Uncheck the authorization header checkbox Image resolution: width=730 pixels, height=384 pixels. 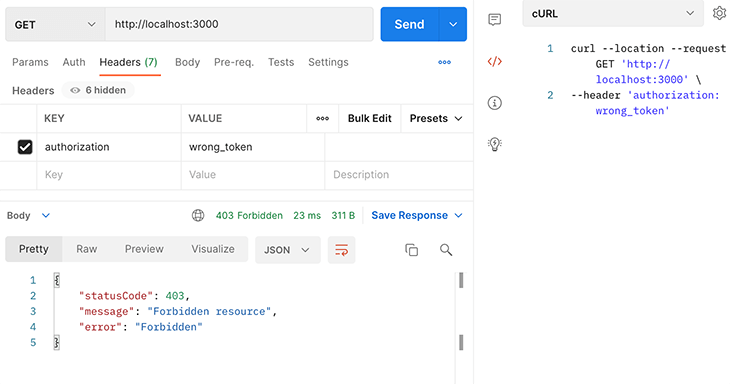click(x=25, y=147)
